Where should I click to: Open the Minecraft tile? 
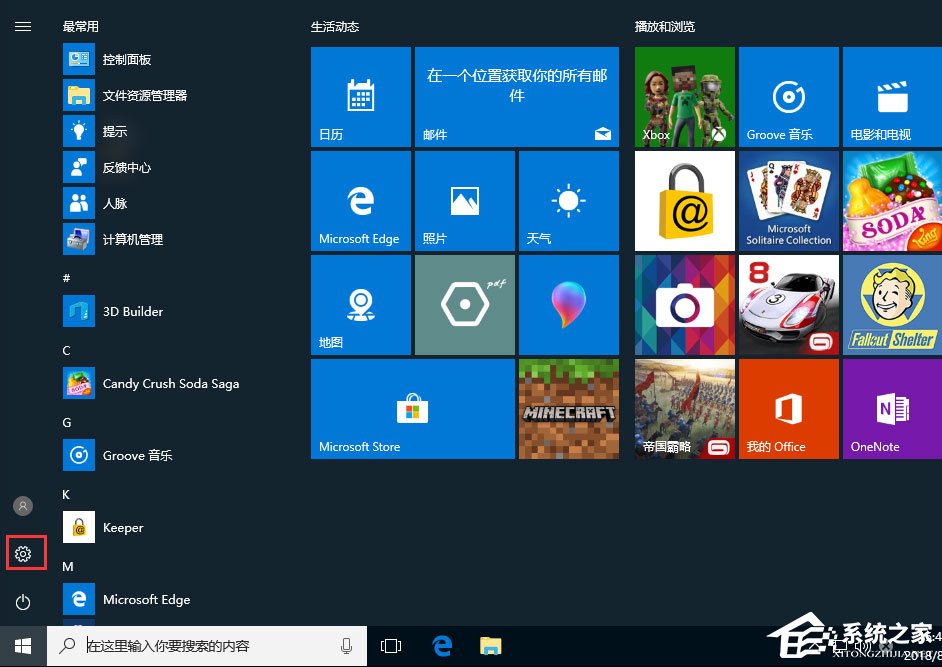tap(568, 408)
